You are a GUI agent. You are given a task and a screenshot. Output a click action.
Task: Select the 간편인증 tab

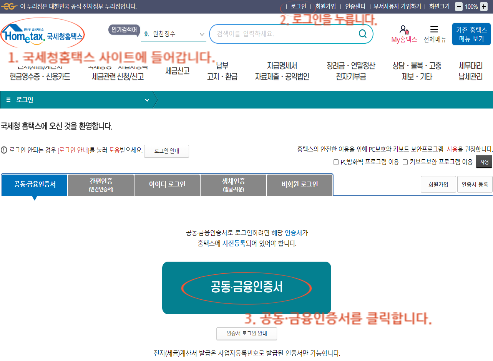click(101, 185)
